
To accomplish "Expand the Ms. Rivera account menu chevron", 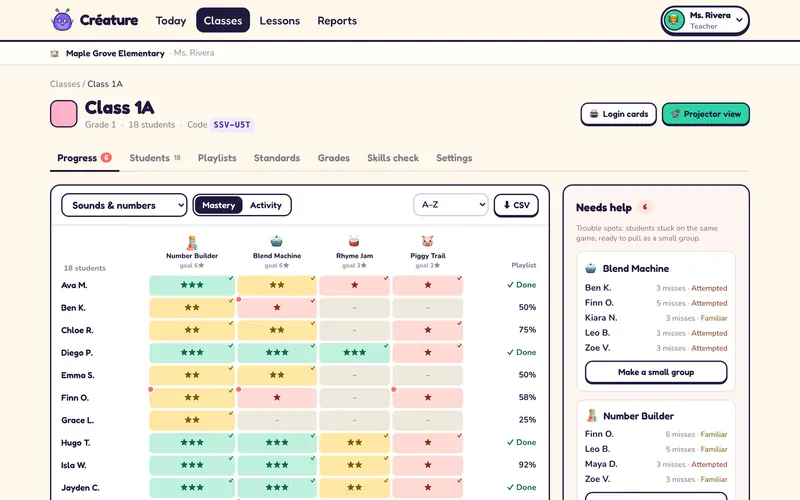I will pyautogui.click(x=739, y=20).
